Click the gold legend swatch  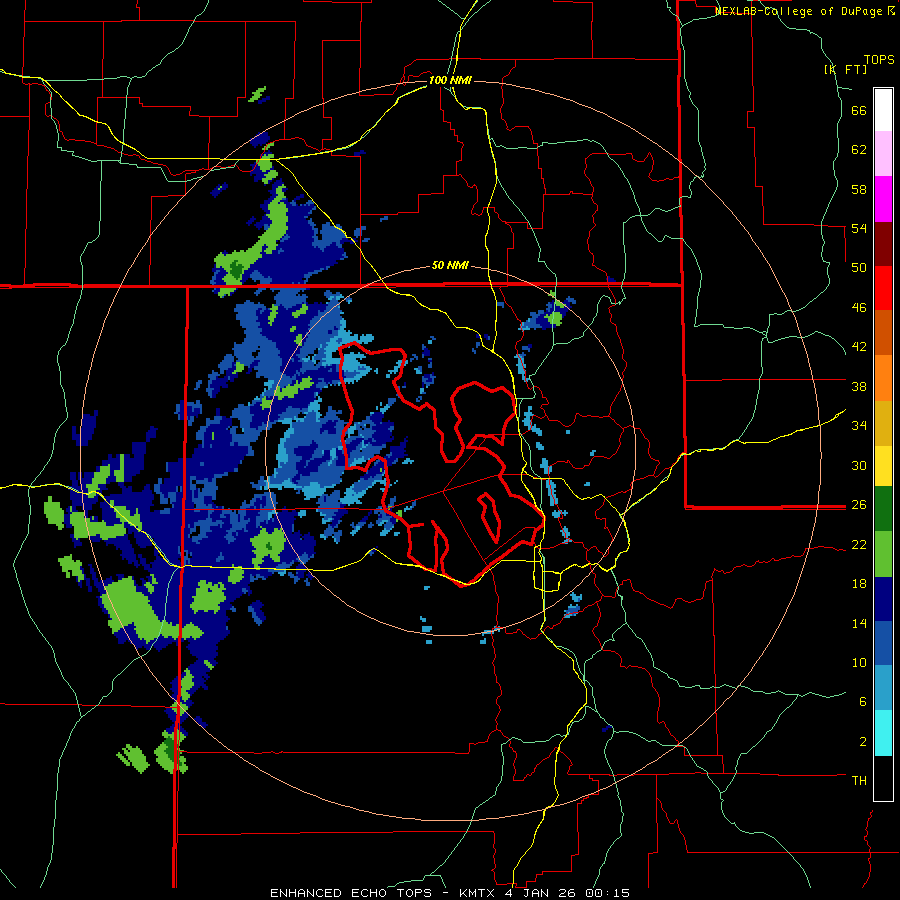[x=883, y=423]
